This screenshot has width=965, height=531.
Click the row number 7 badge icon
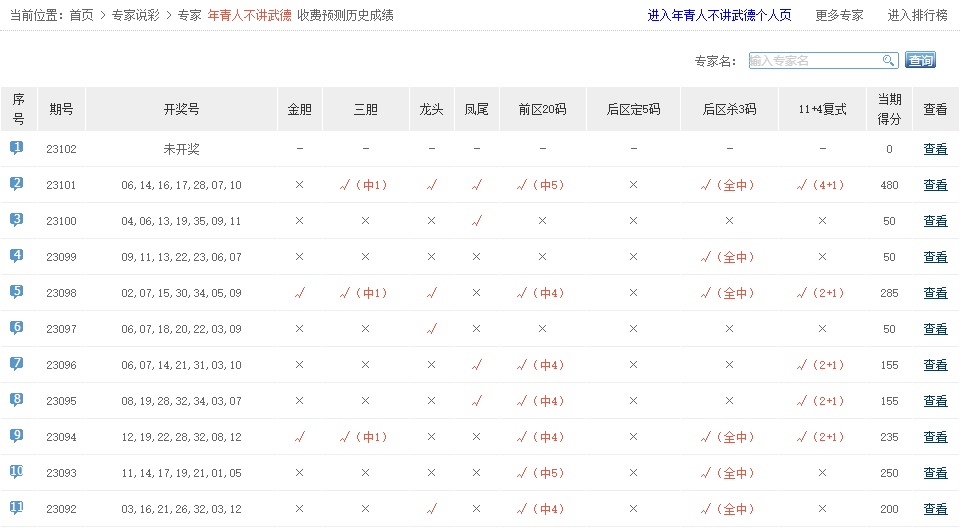[17, 364]
